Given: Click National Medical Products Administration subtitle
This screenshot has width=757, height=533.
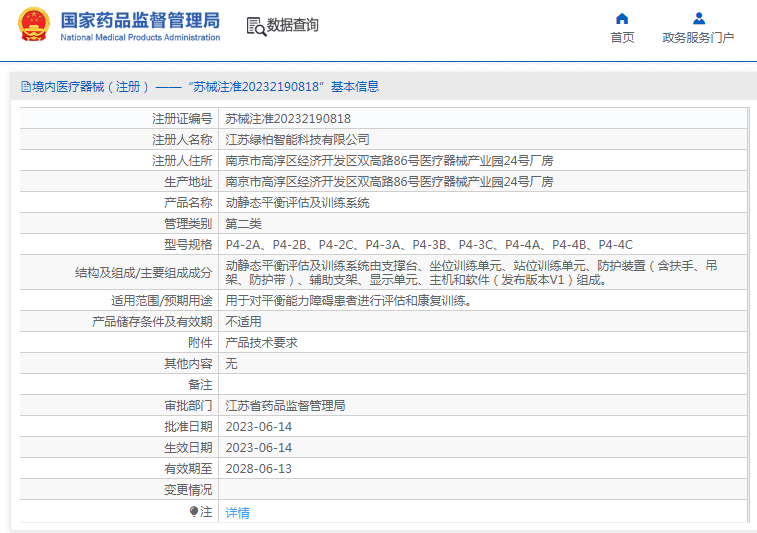Looking at the screenshot, I should click(x=140, y=38).
